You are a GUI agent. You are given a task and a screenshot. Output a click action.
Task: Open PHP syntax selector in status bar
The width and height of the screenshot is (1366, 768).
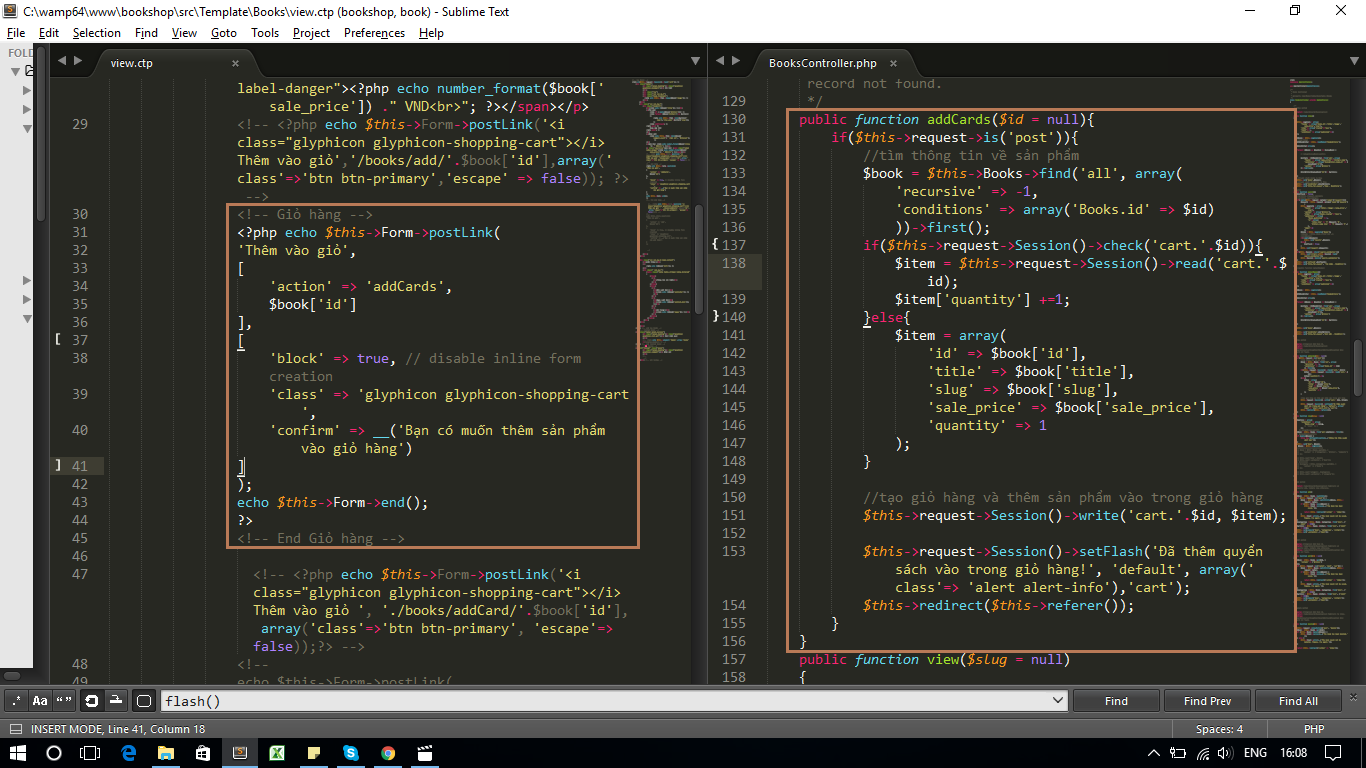point(1313,729)
